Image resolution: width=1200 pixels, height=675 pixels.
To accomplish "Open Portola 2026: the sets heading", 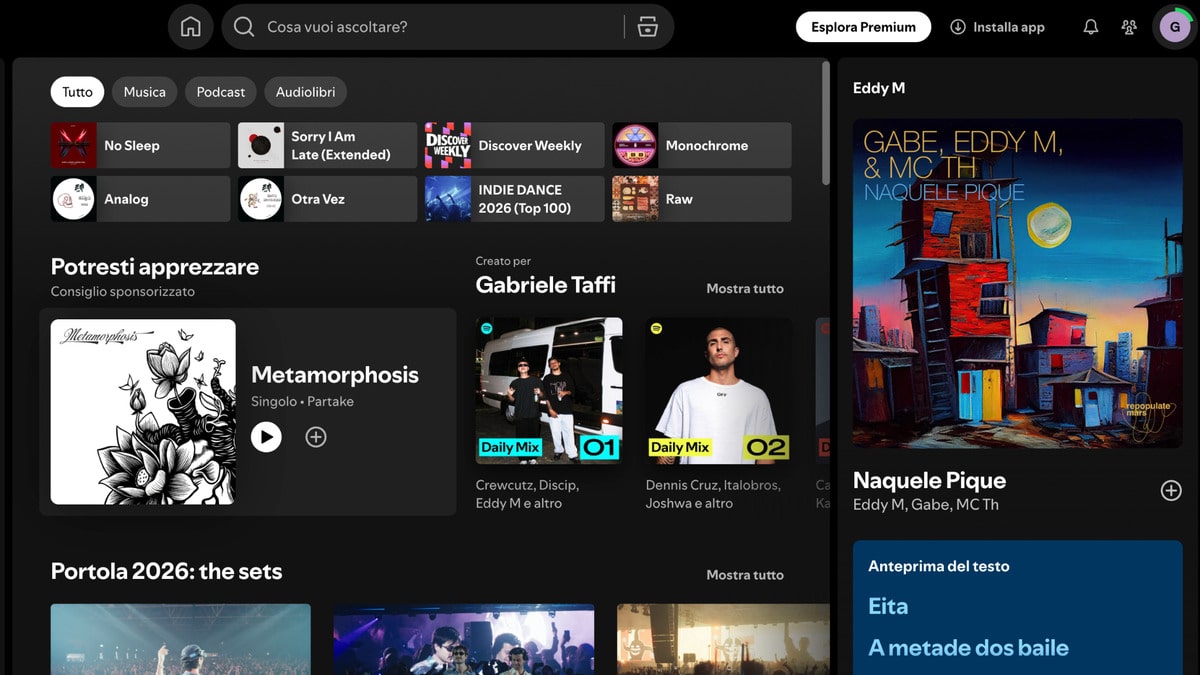I will [167, 571].
